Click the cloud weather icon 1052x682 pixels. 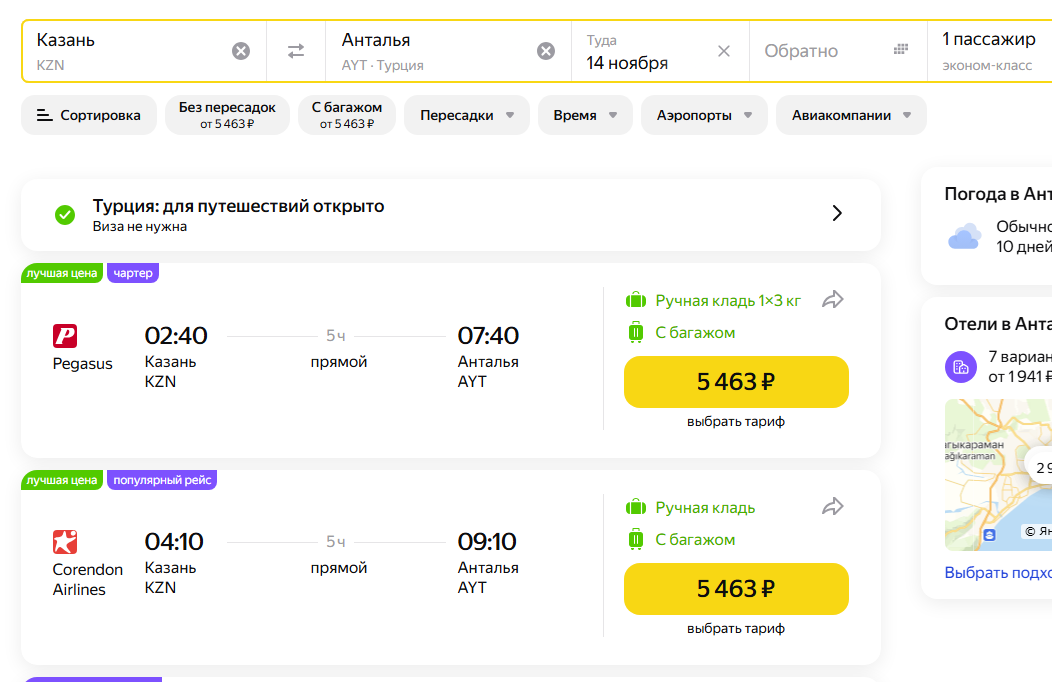[x=964, y=237]
